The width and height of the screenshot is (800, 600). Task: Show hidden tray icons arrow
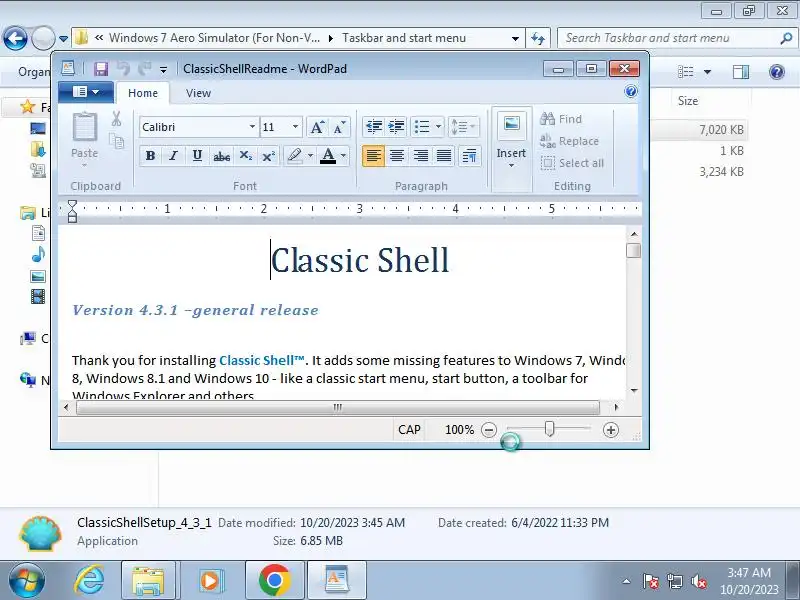[626, 581]
